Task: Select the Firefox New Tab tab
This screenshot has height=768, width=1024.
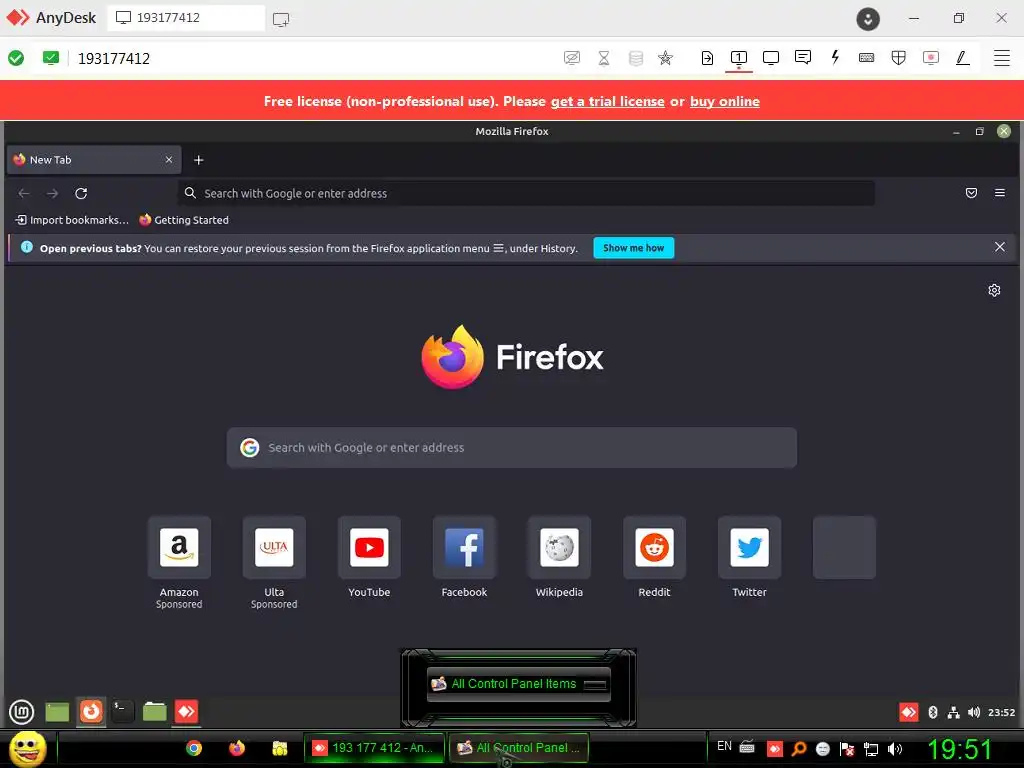Action: coord(94,159)
